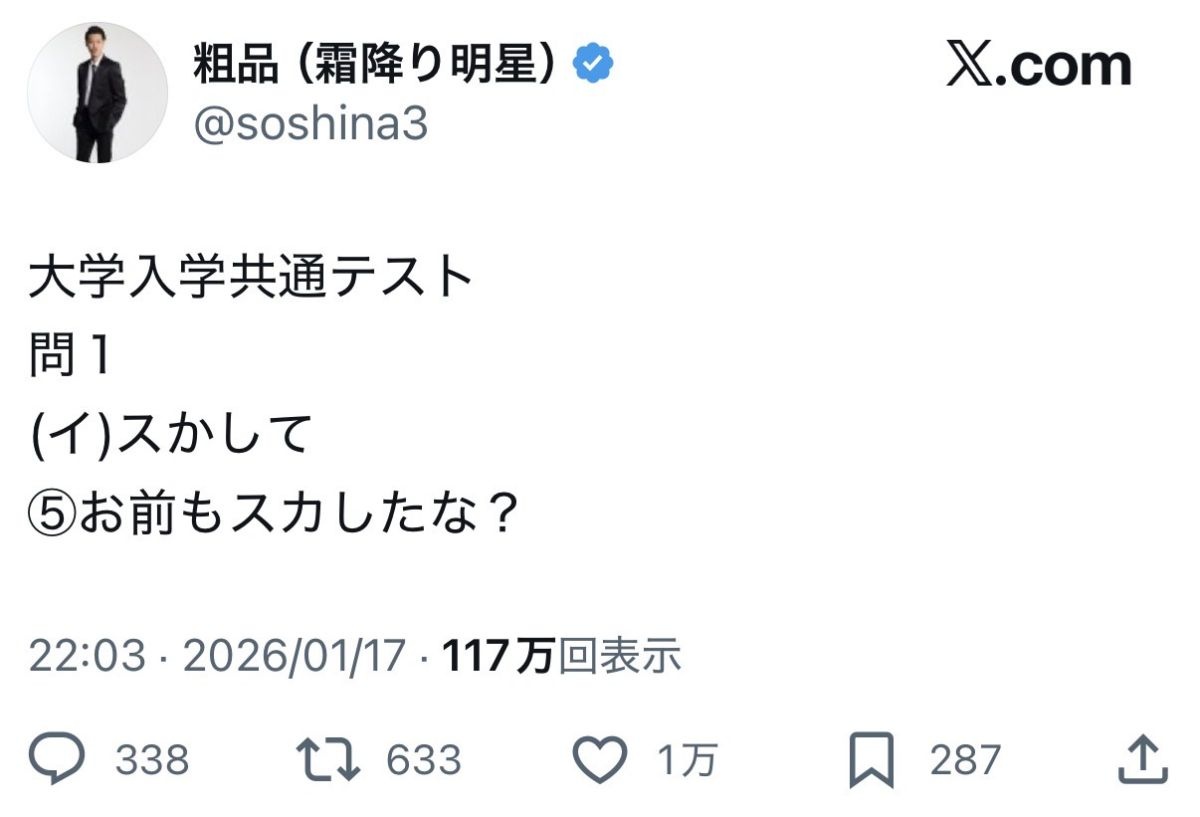Open the 粗品 (霜降り明星) display name
The height and width of the screenshot is (817, 1200).
[x=374, y=66]
